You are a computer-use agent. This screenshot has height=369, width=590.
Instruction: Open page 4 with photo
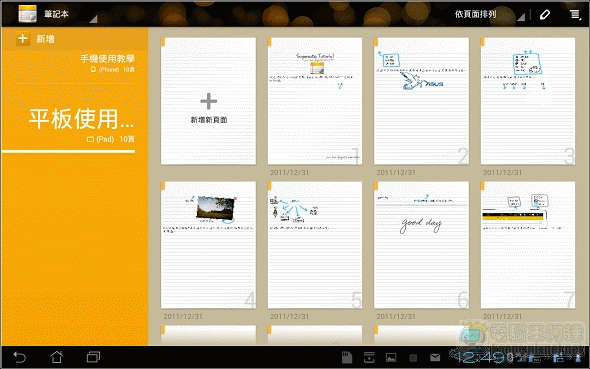[208, 245]
